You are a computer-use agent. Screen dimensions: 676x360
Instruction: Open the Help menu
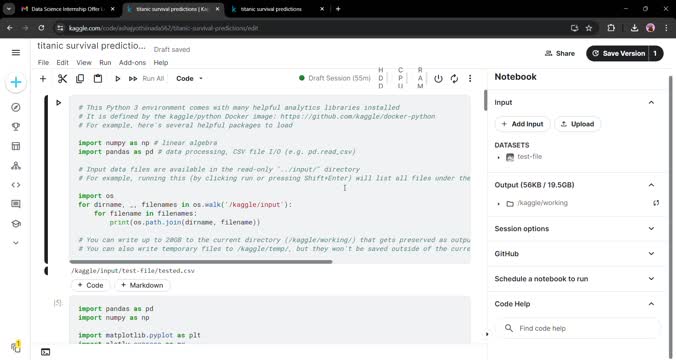click(x=161, y=63)
